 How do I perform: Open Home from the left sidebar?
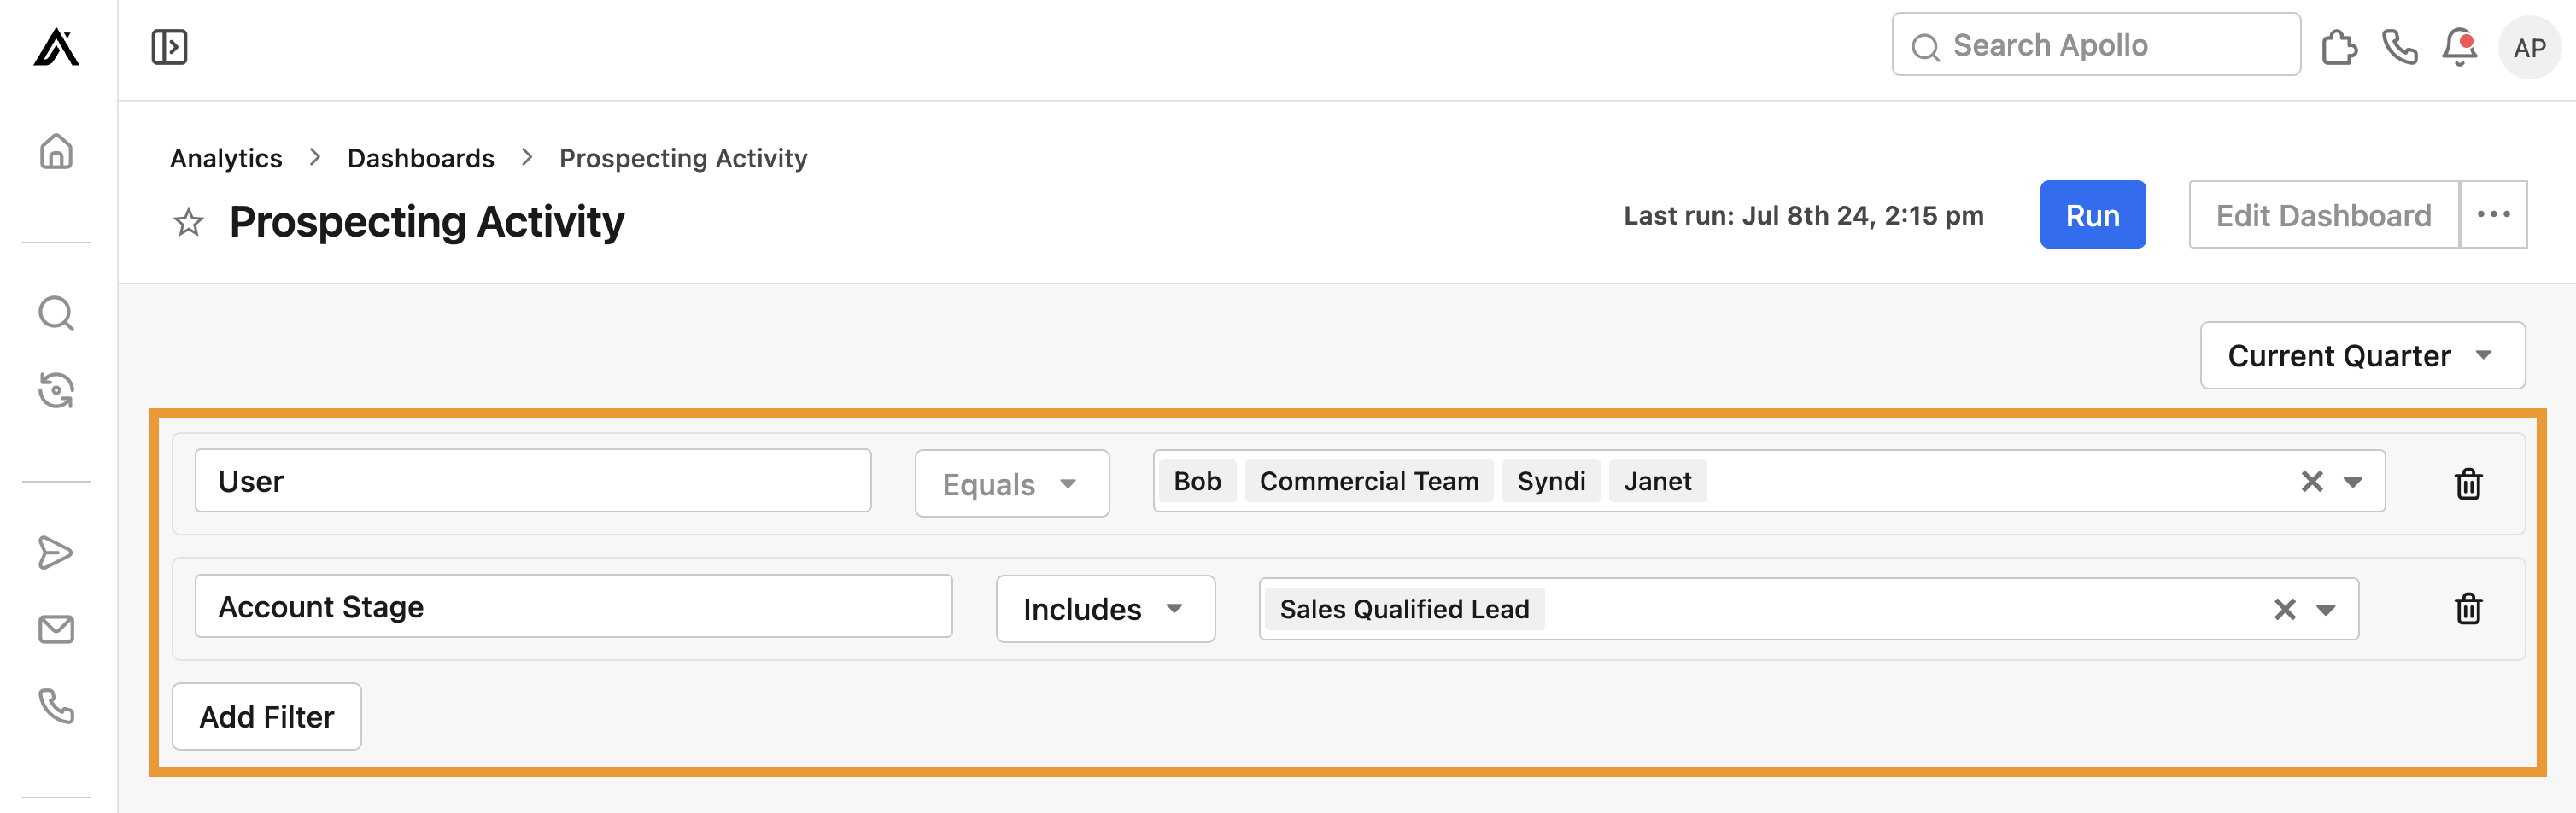[x=57, y=152]
